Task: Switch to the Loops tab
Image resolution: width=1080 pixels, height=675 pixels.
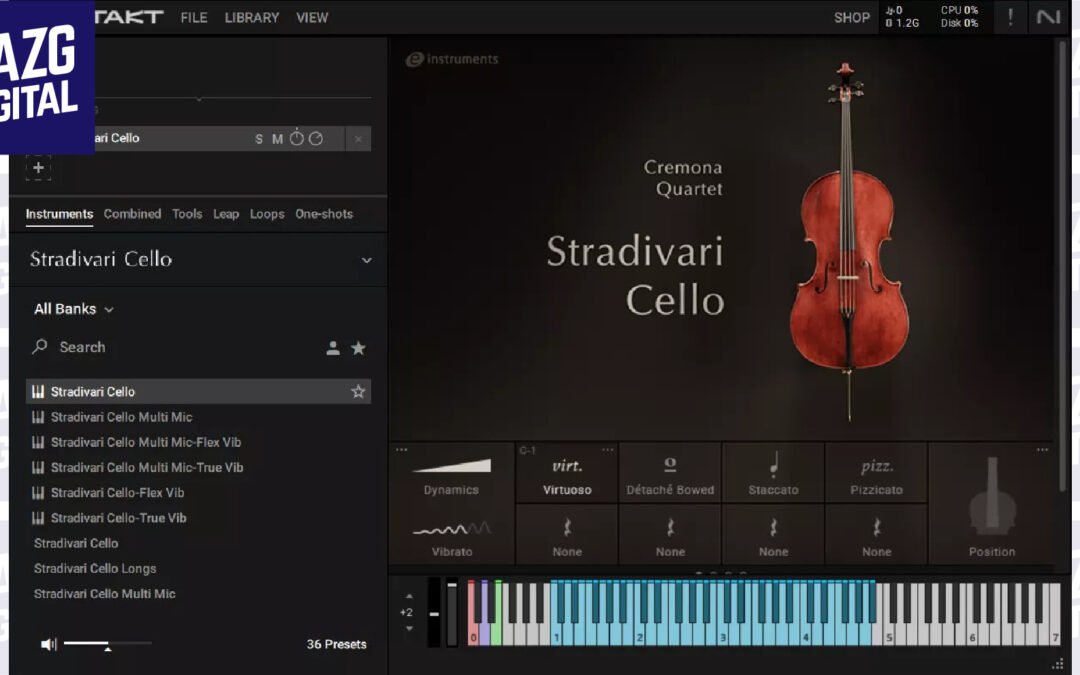Action: 267,214
